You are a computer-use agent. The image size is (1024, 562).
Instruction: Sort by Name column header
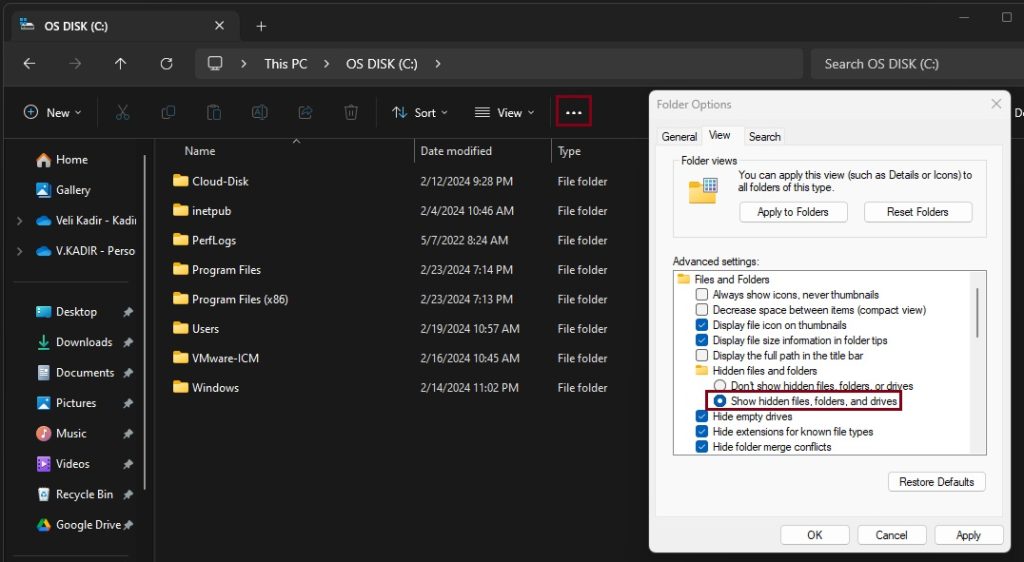click(200, 151)
